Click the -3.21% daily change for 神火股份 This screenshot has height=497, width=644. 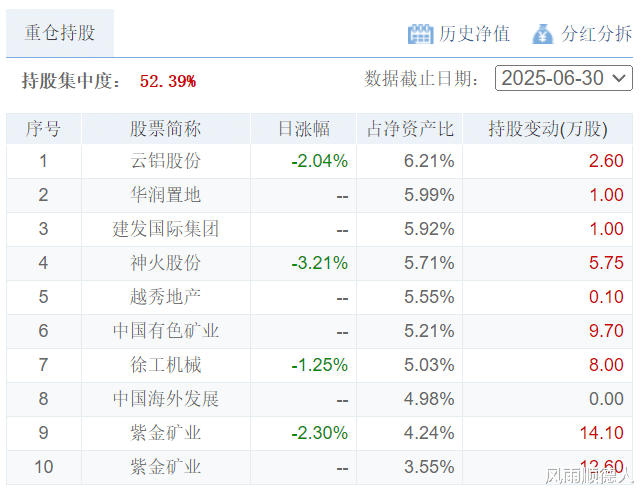[x=320, y=263]
